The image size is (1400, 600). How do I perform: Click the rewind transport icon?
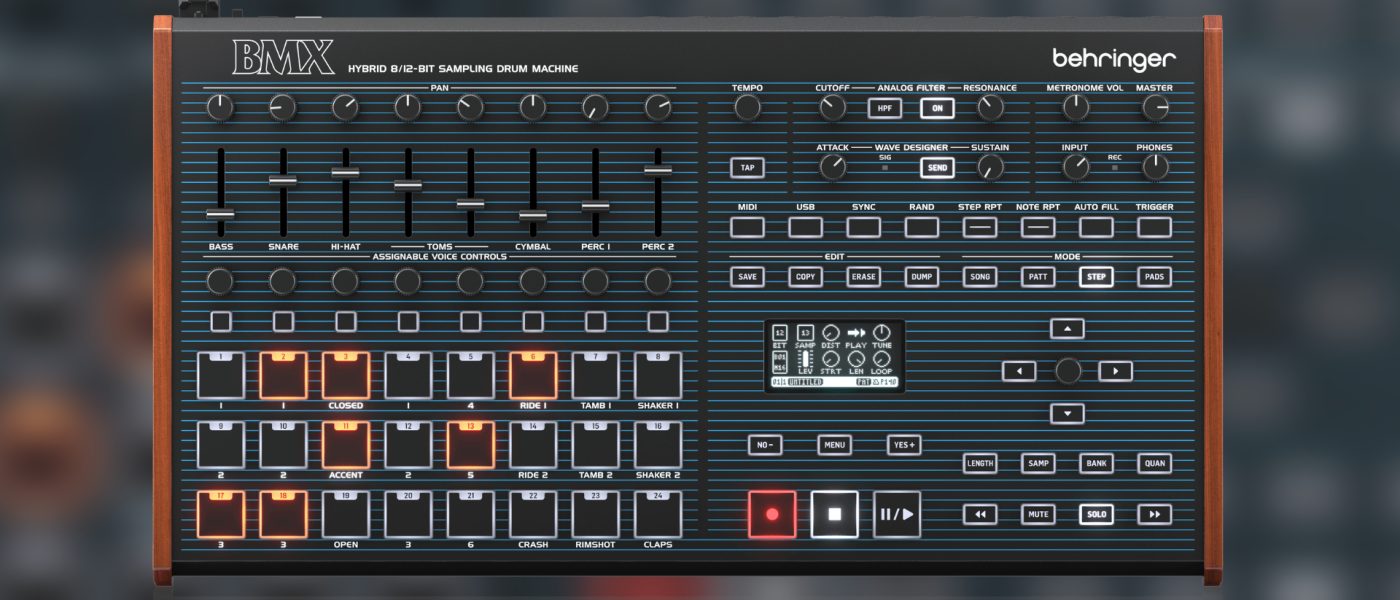(980, 514)
